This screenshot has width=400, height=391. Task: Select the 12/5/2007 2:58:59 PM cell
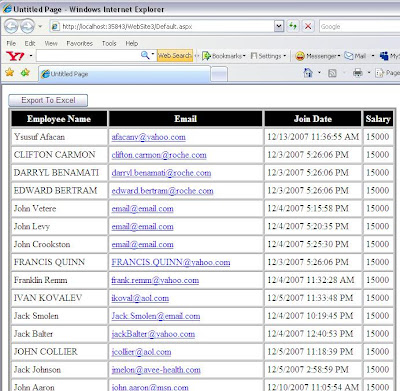pos(313,370)
